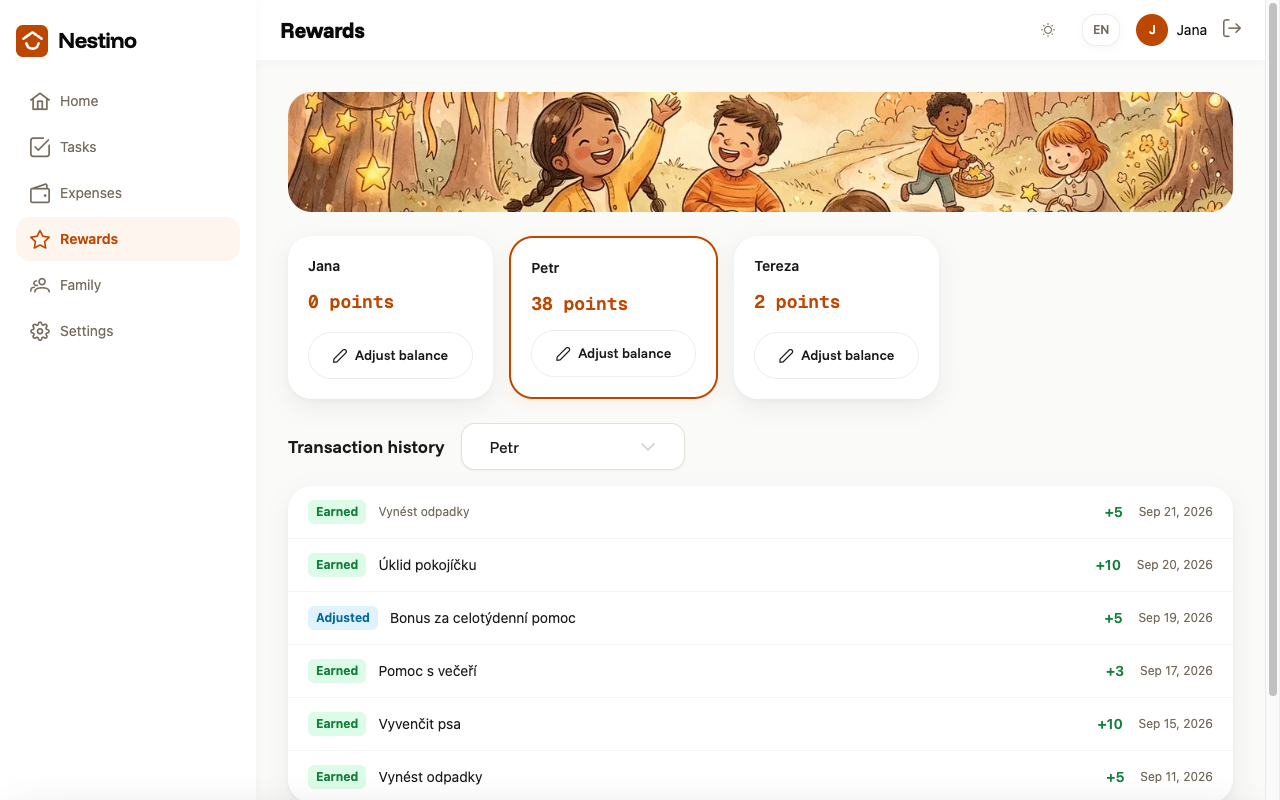This screenshot has width=1280, height=800.
Task: Click the Expenses wallet icon in sidebar
Action: pyautogui.click(x=40, y=193)
